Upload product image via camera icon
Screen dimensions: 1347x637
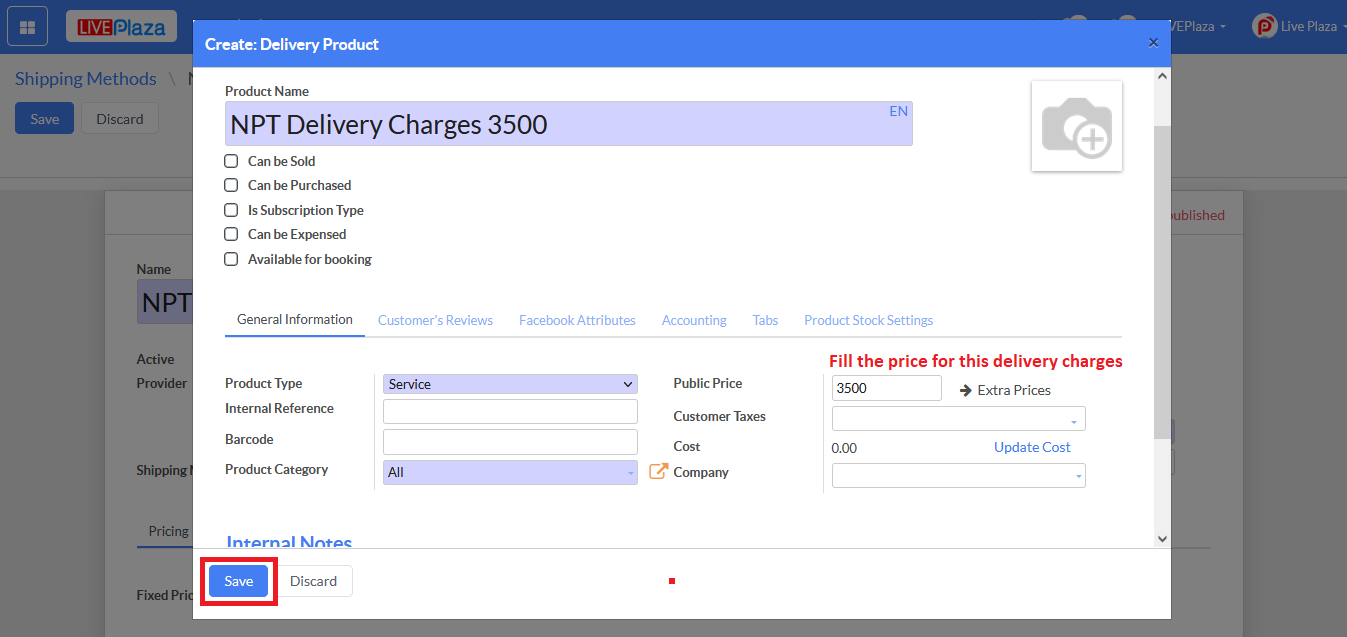[1077, 126]
